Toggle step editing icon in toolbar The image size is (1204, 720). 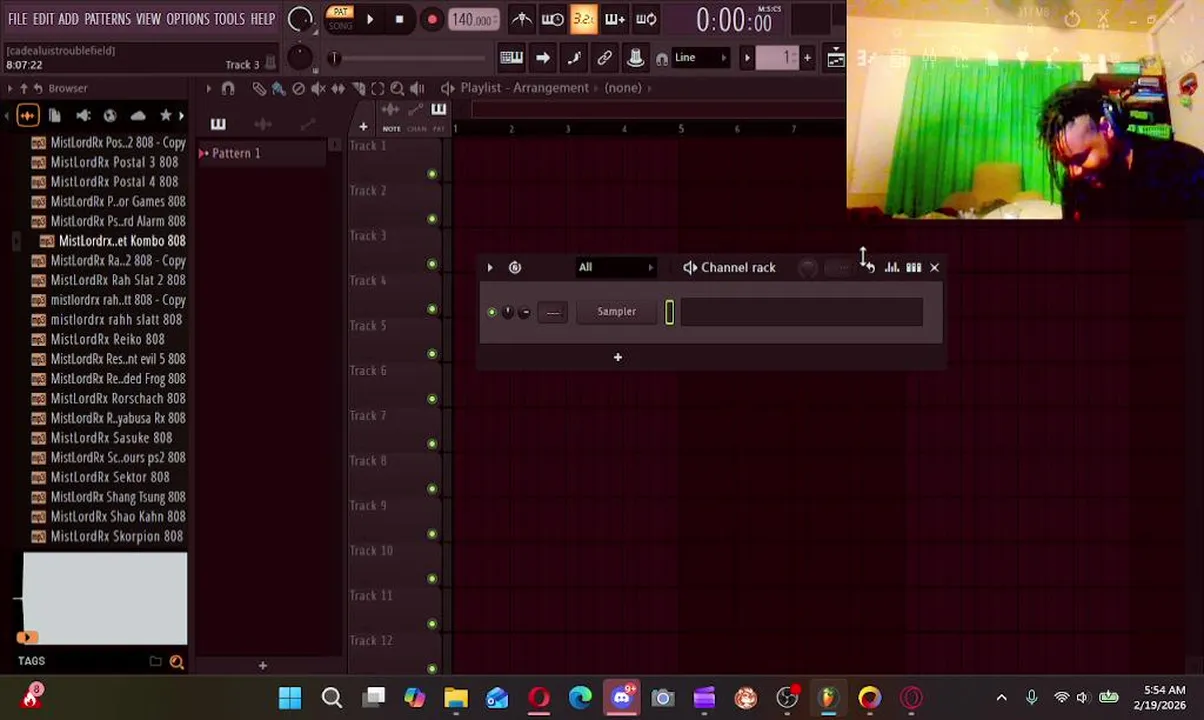click(x=573, y=58)
